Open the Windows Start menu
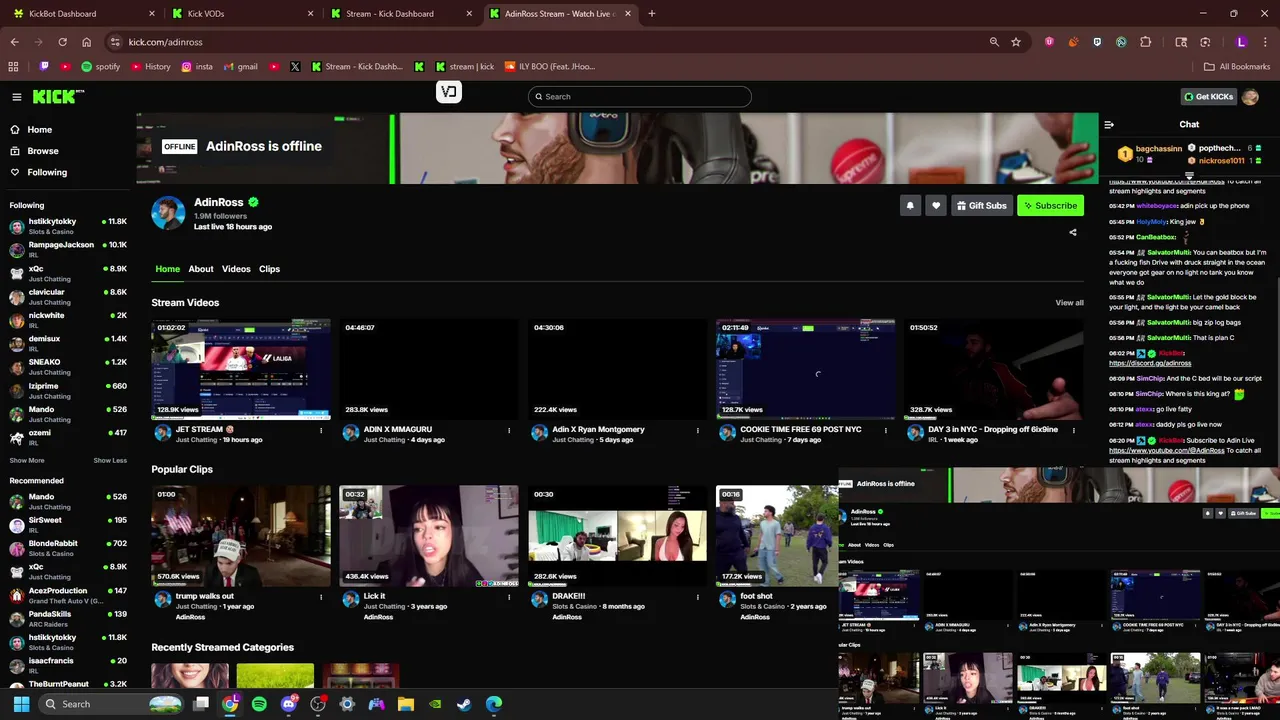Image resolution: width=1280 pixels, height=720 pixels. (x=21, y=704)
